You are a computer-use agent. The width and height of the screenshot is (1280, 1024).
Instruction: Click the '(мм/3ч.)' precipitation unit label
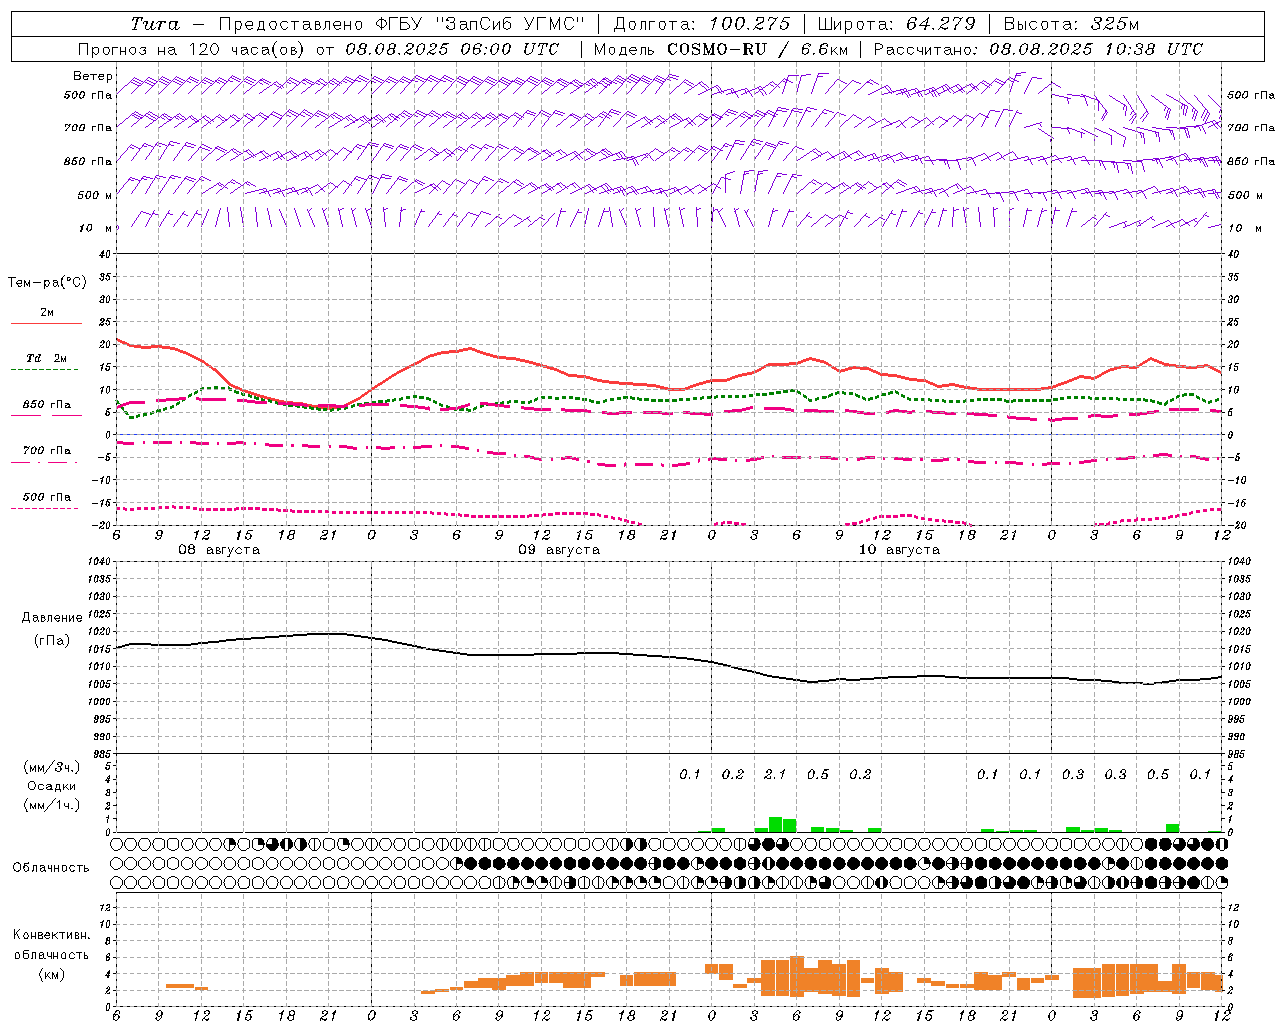(x=52, y=768)
